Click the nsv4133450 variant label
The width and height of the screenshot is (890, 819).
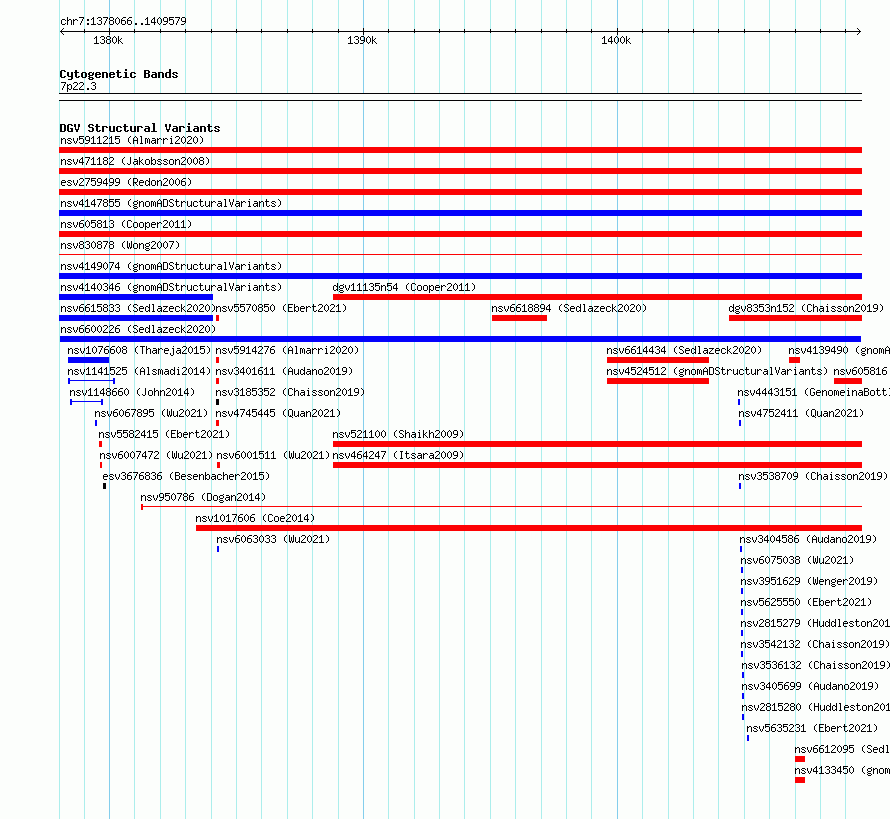pos(842,770)
